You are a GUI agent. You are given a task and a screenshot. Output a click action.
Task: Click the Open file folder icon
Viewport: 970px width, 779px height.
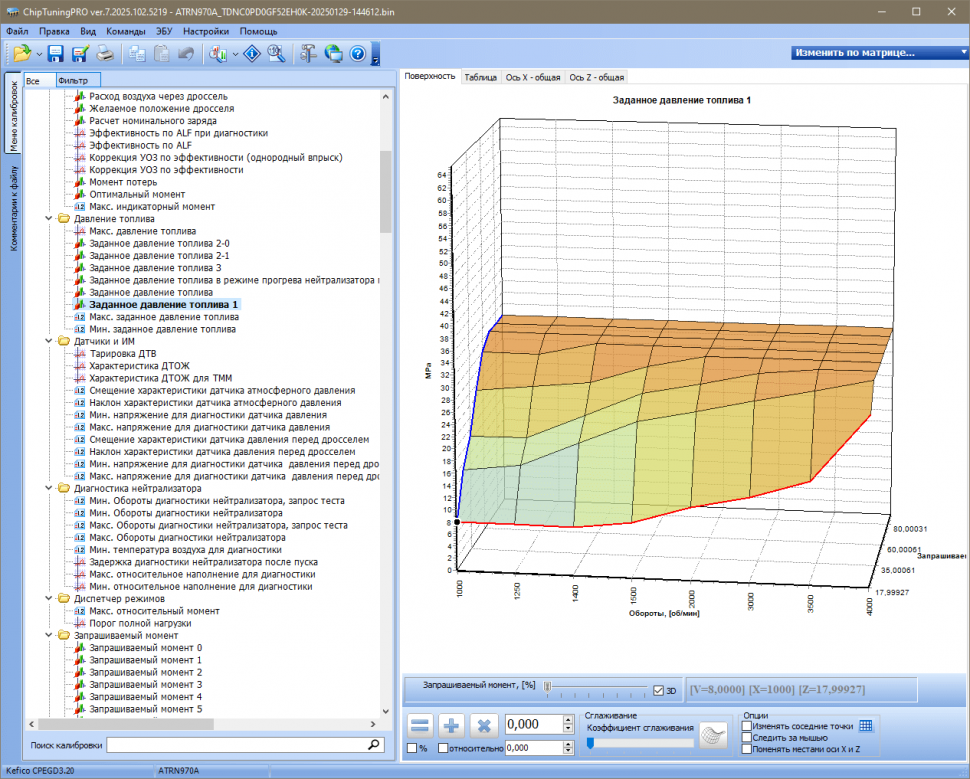[22, 54]
